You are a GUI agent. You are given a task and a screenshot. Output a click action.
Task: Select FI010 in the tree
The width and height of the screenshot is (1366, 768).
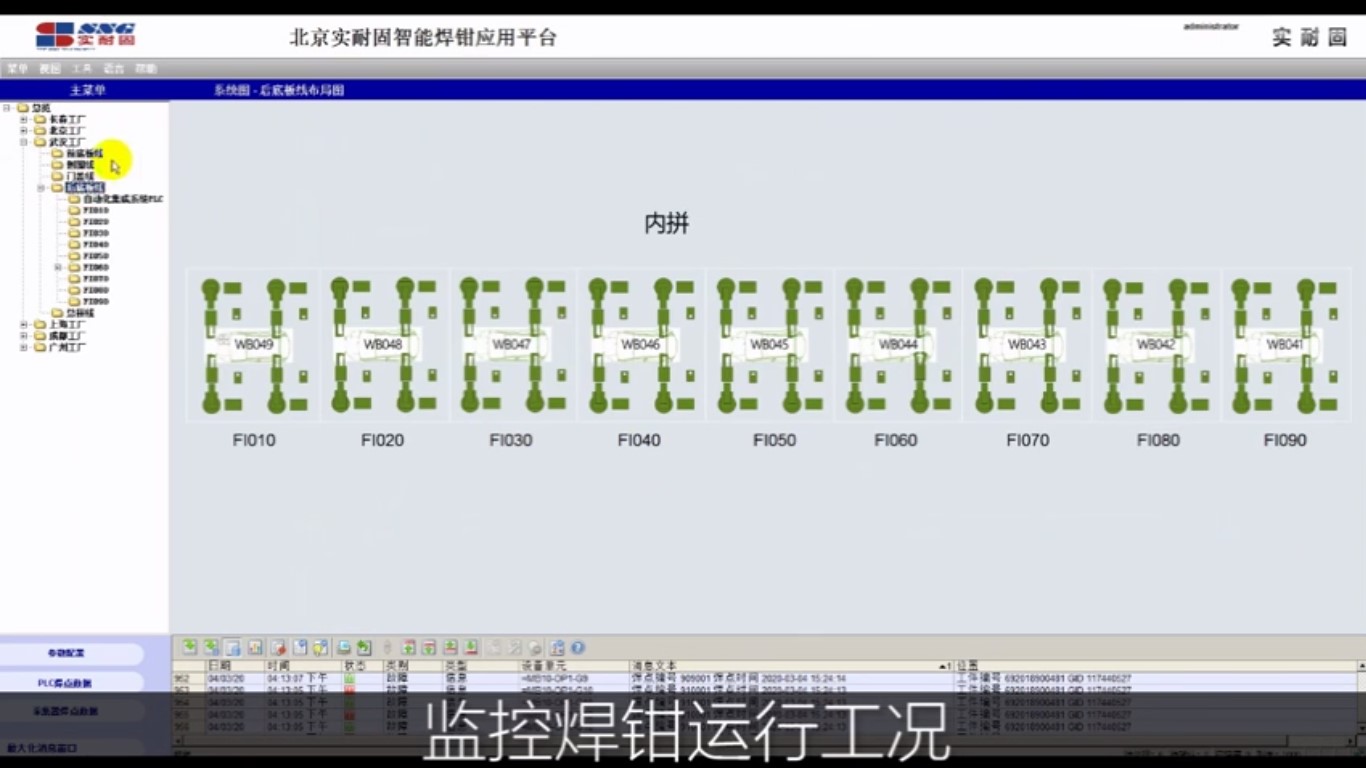click(96, 210)
